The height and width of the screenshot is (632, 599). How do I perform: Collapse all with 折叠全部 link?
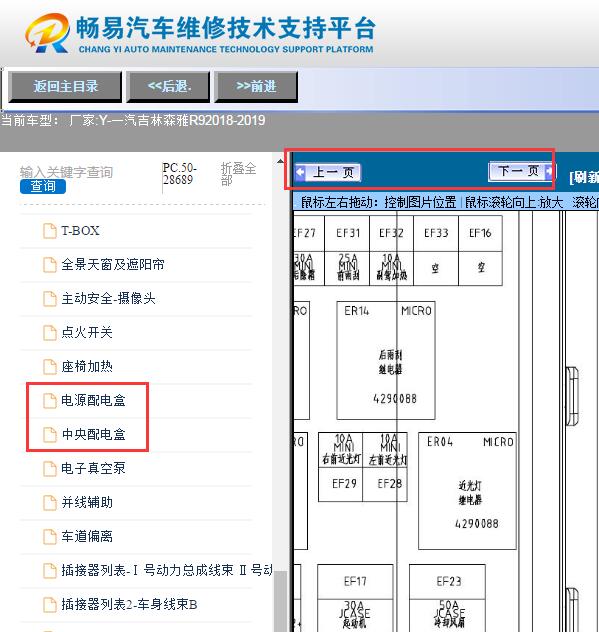coord(239,174)
